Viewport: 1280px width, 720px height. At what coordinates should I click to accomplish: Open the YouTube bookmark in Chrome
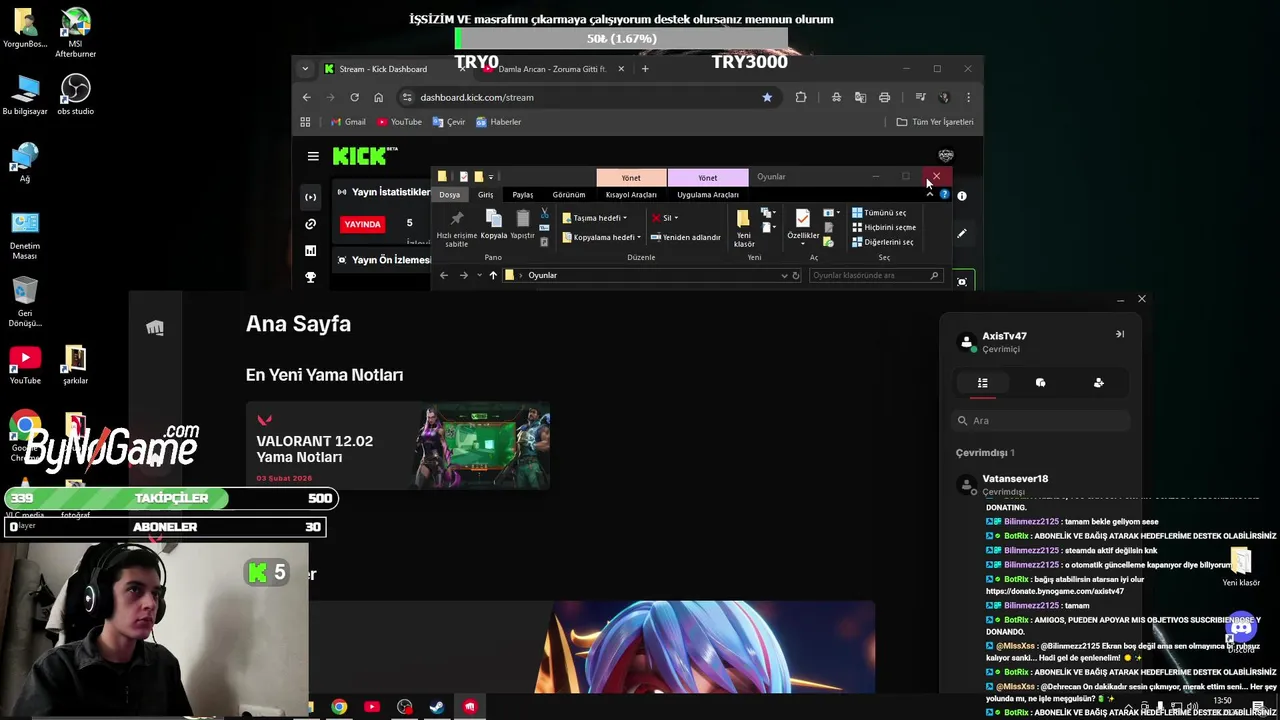click(399, 122)
